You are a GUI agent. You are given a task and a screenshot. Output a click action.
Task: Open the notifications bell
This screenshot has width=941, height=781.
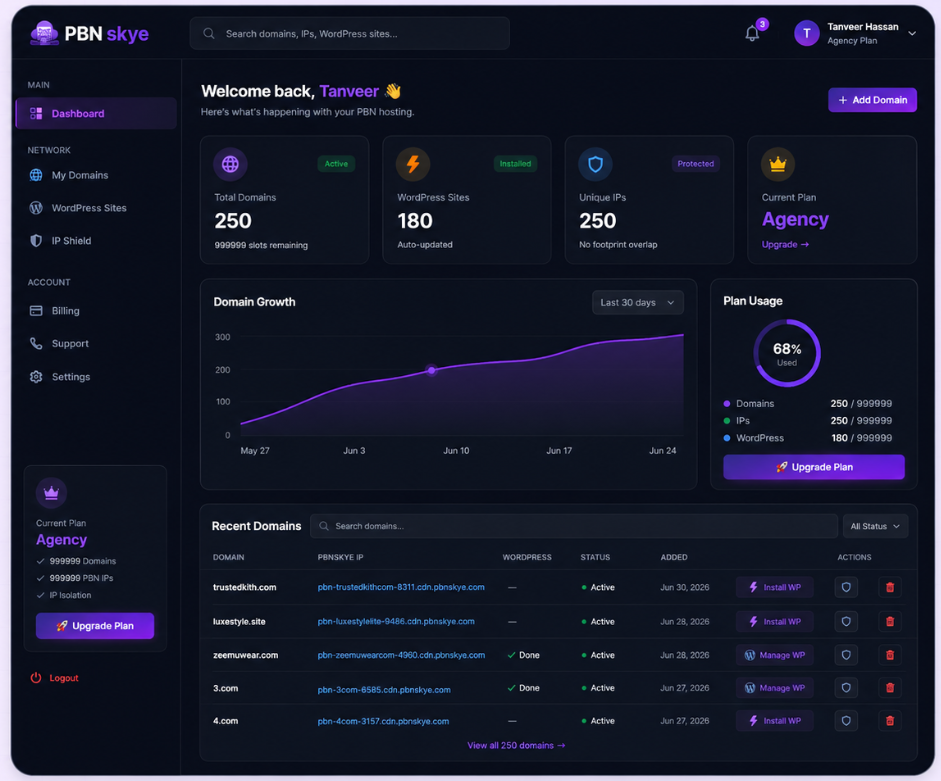click(752, 34)
